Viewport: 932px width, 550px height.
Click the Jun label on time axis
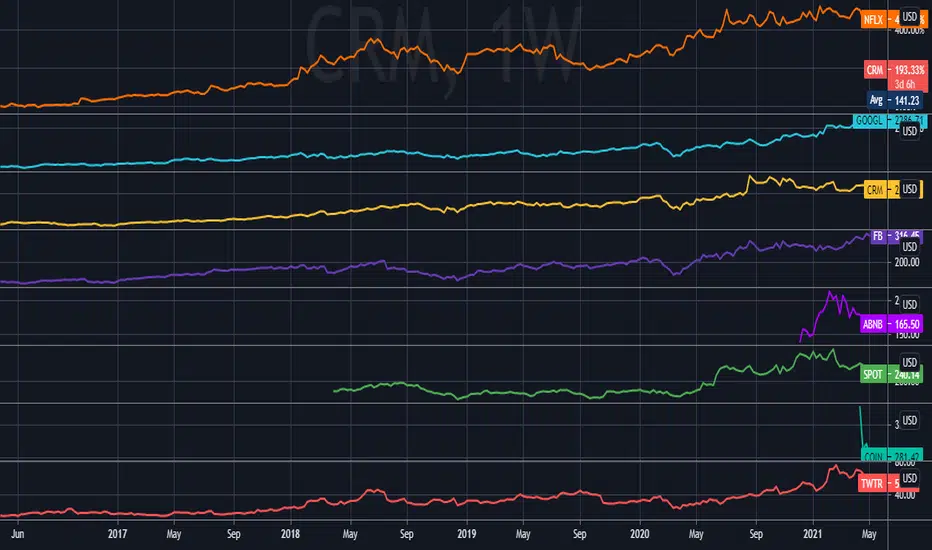point(17,534)
